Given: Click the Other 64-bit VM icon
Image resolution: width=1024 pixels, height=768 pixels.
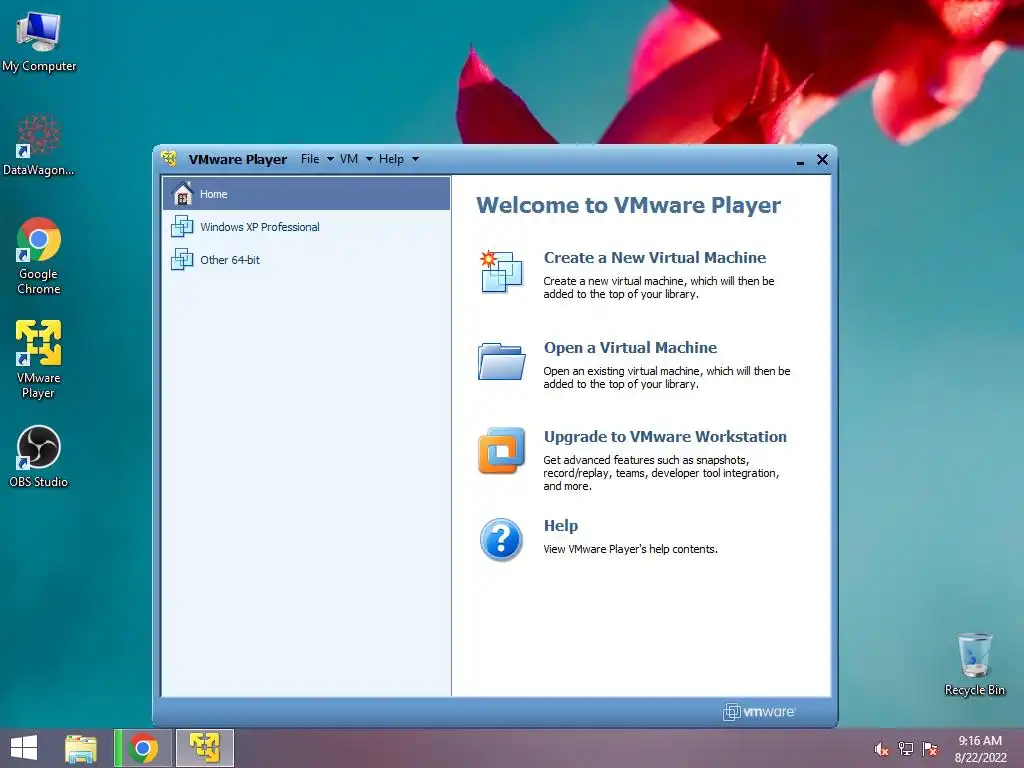Looking at the screenshot, I should [182, 259].
